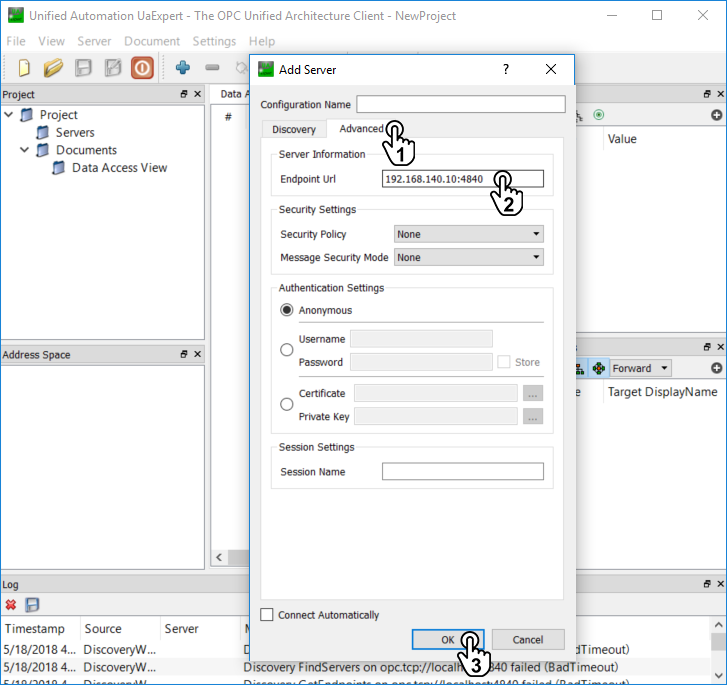
Task: Click the green circle icon in Attributes panel
Action: [599, 115]
